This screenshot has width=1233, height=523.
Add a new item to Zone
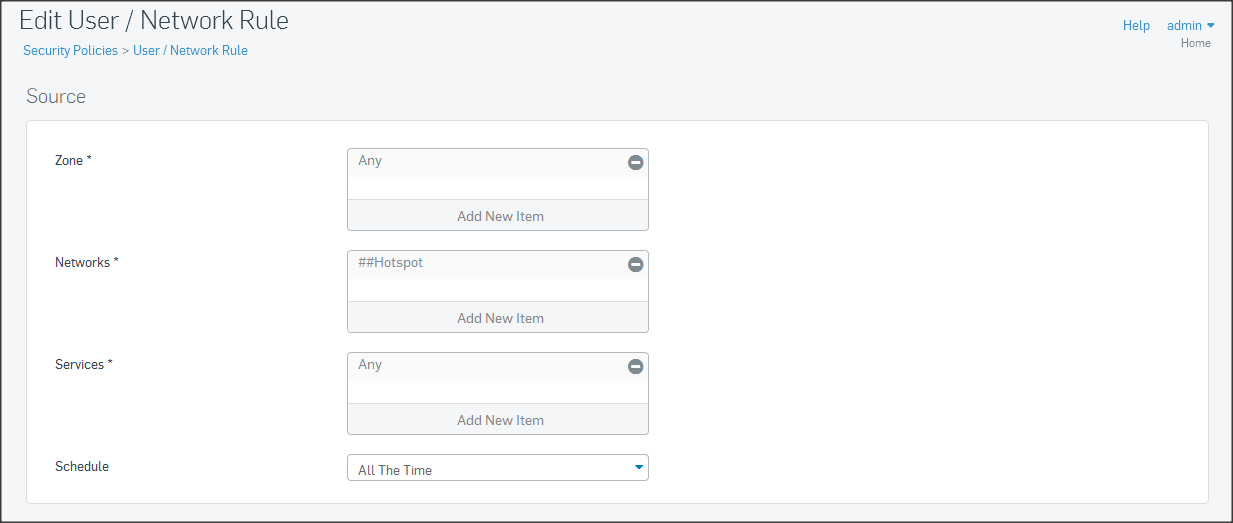[498, 216]
